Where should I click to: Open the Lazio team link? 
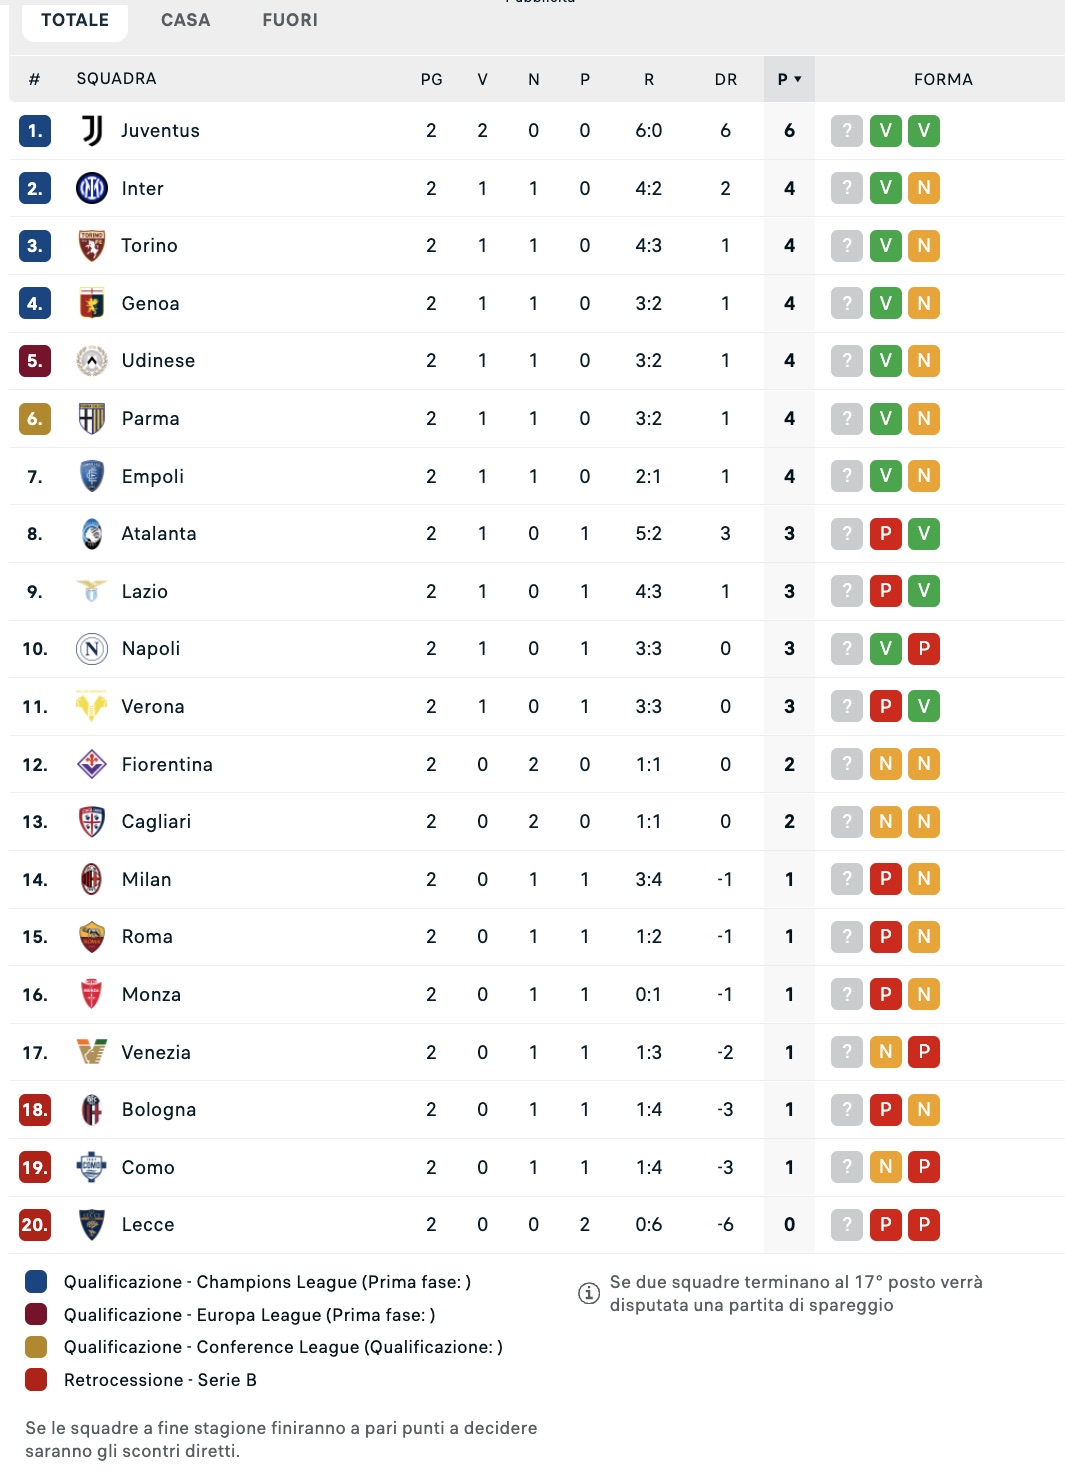[145, 592]
